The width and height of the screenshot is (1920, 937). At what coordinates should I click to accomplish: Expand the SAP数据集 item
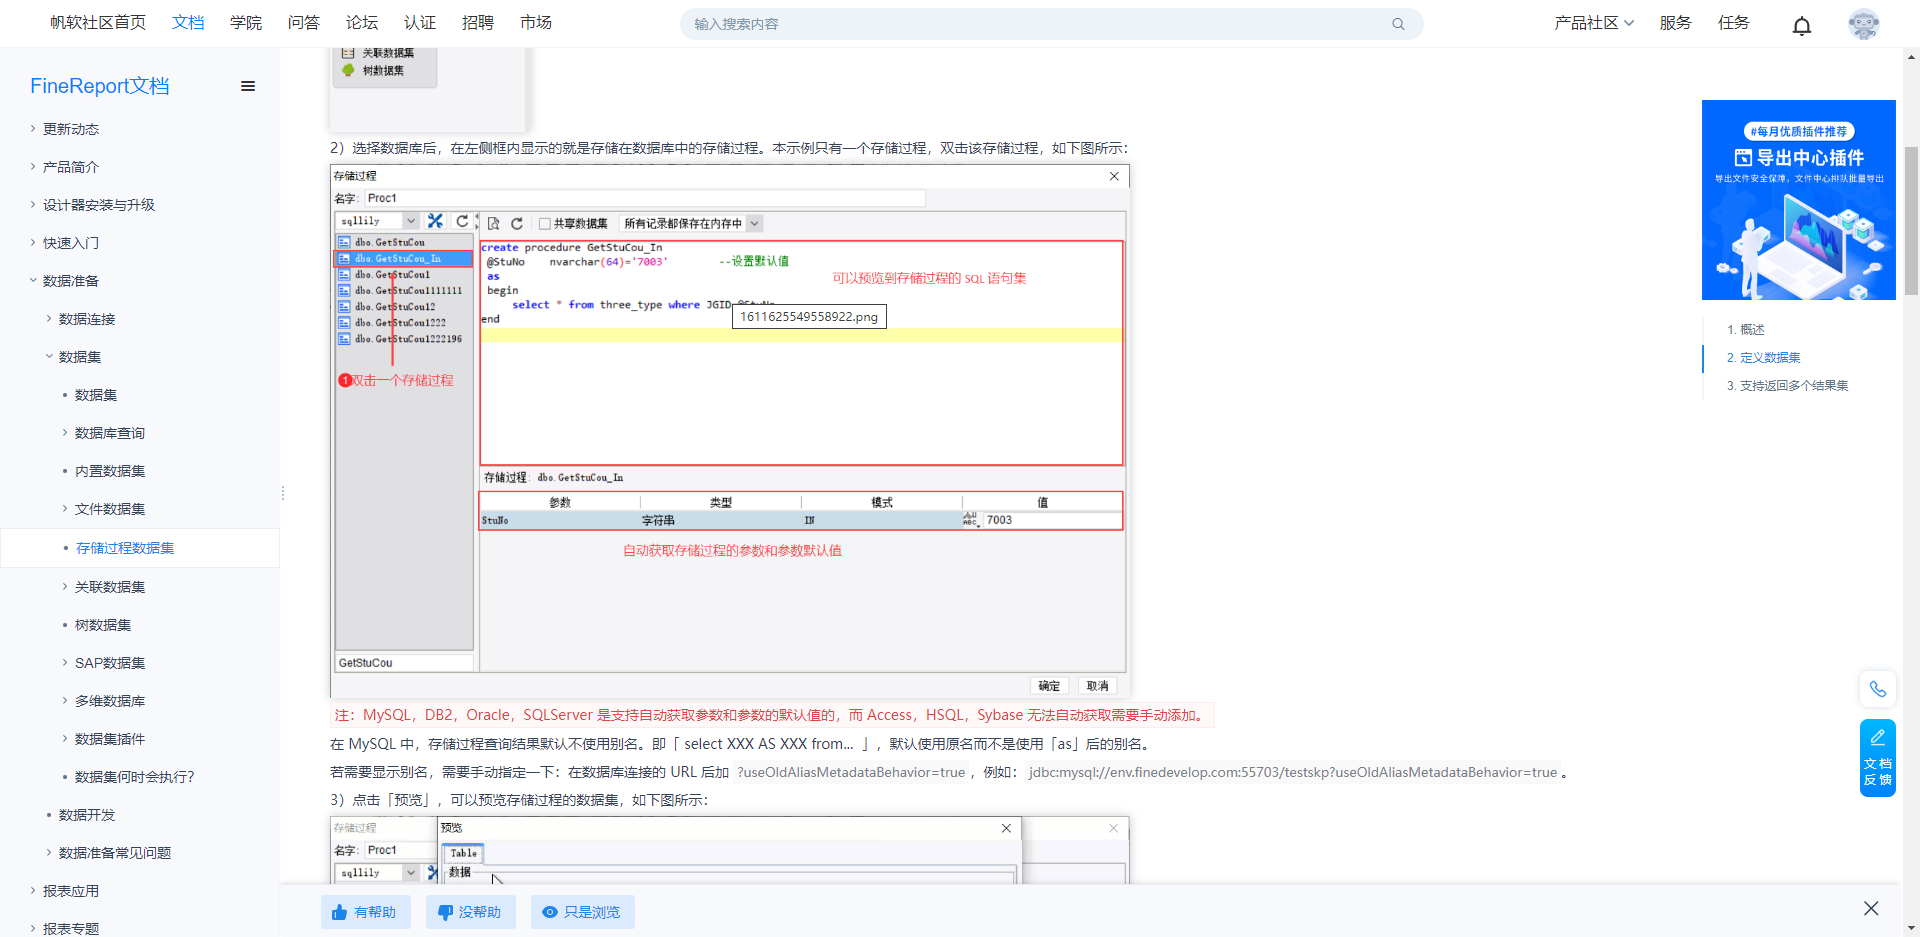pyautogui.click(x=110, y=663)
